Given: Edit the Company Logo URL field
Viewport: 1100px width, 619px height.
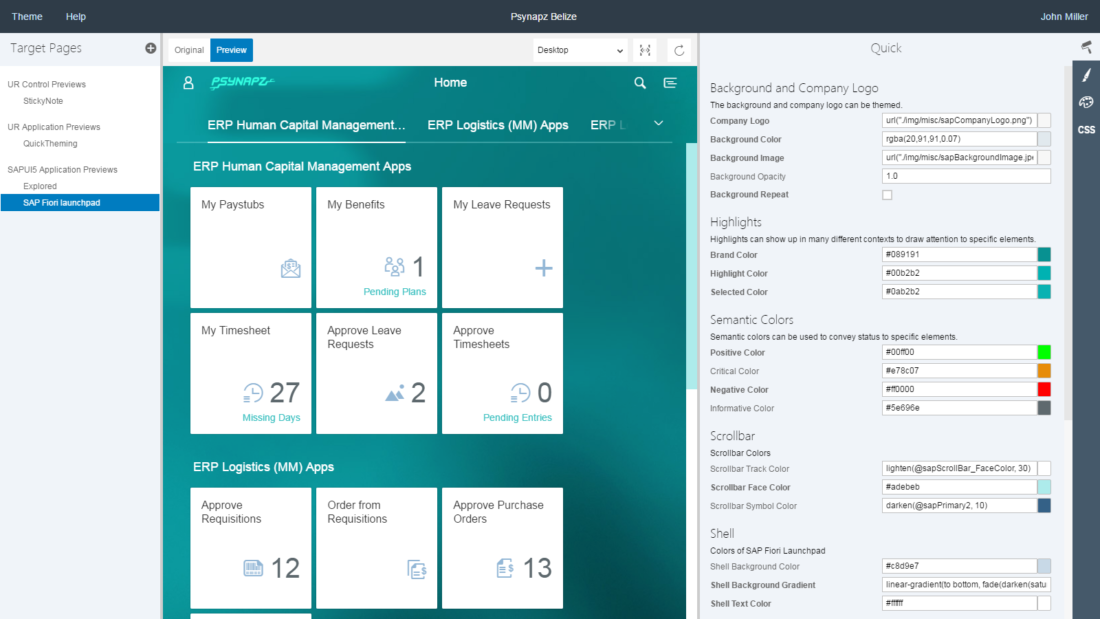Looking at the screenshot, I should pyautogui.click(x=959, y=121).
